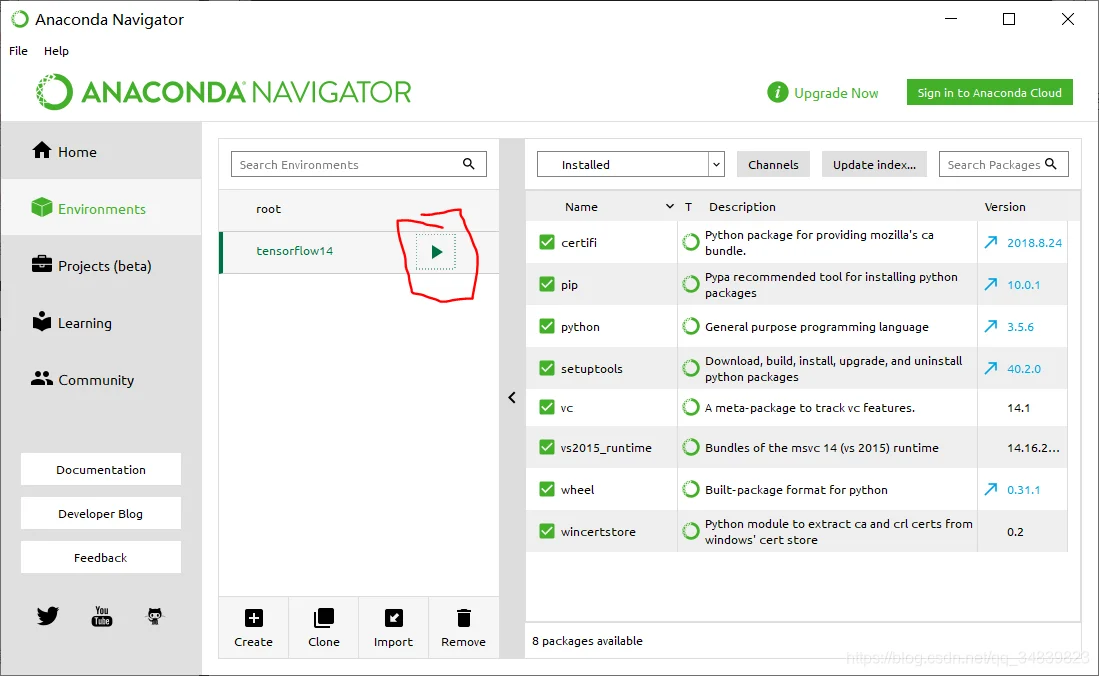The image size is (1099, 676).
Task: Click the pip upgrade arrow icon
Action: coord(990,285)
